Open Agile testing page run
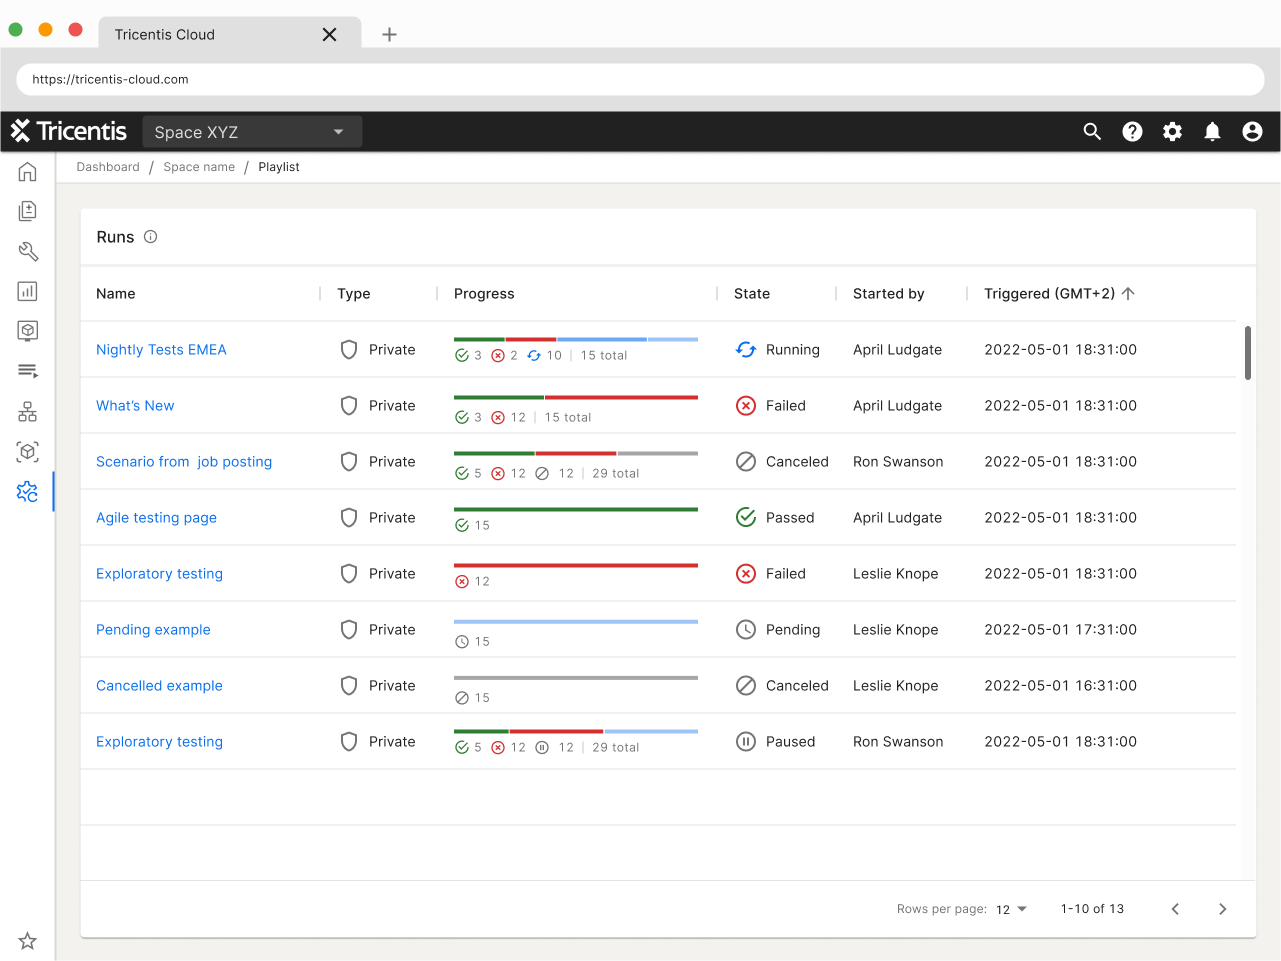 tap(156, 517)
